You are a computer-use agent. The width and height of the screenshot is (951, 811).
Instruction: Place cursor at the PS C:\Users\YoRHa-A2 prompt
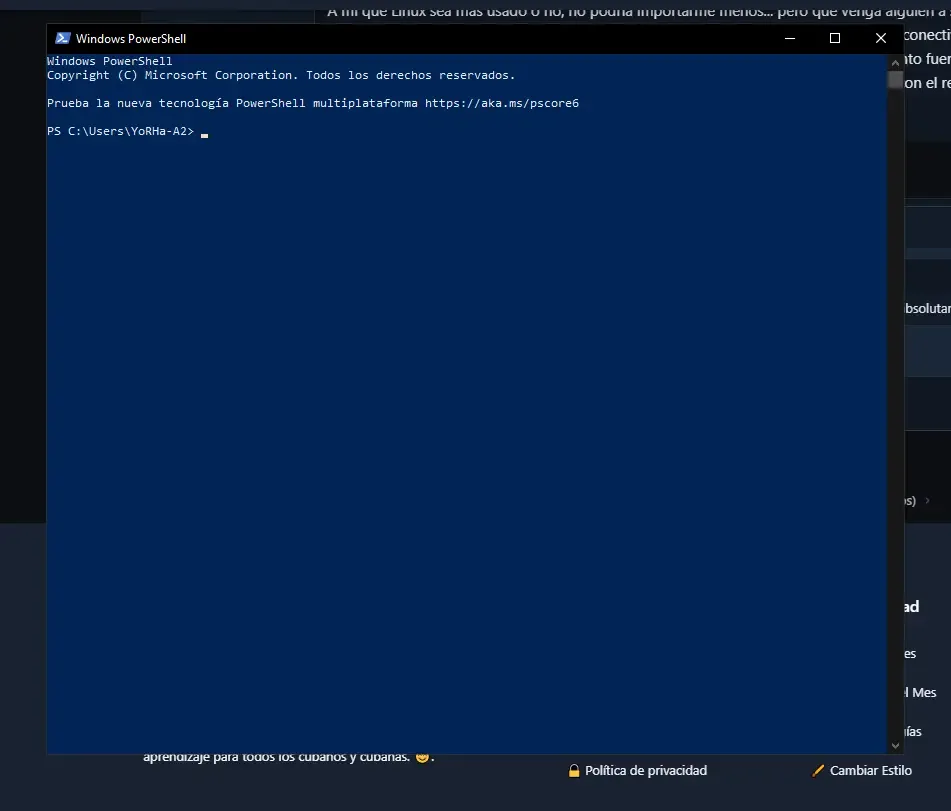point(204,132)
